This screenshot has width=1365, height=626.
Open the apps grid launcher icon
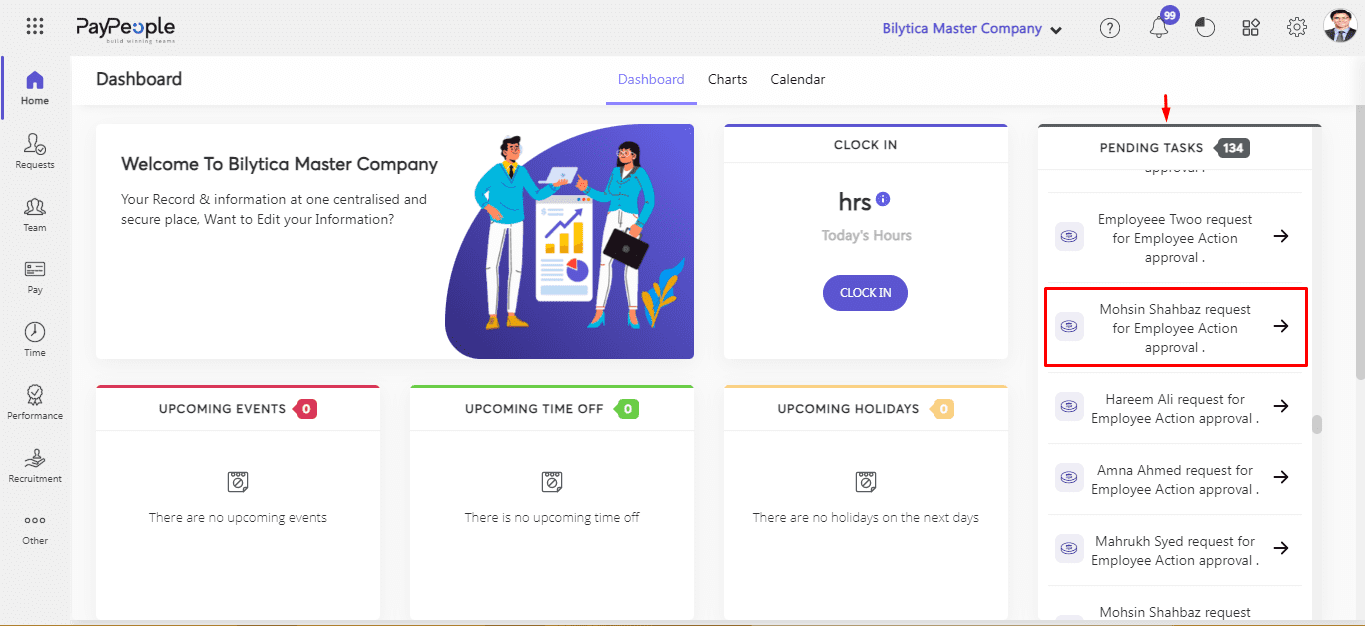(35, 27)
